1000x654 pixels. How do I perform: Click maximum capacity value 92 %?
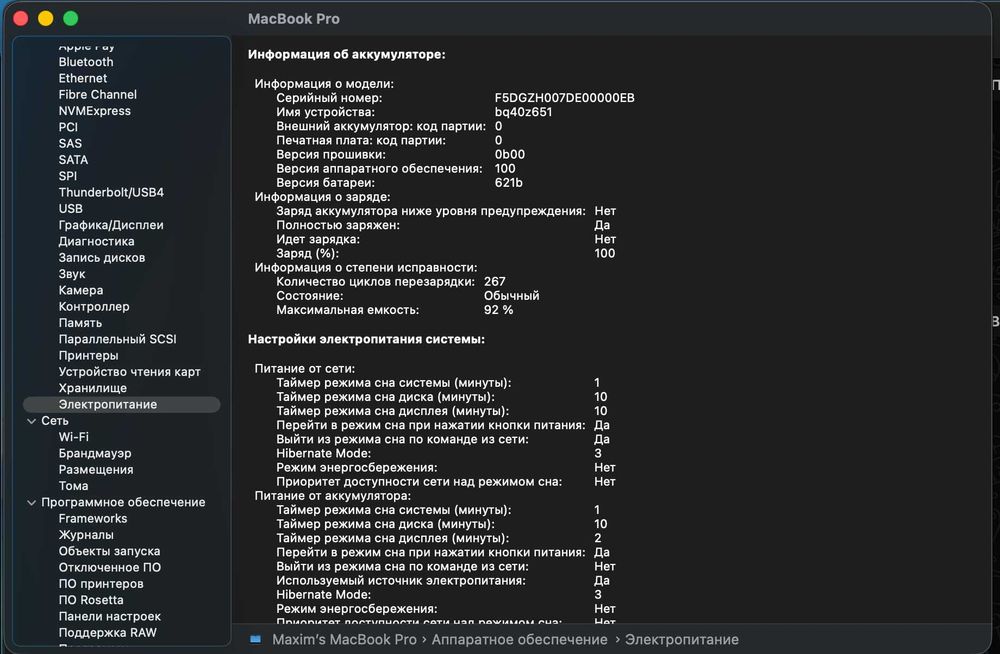tap(499, 309)
